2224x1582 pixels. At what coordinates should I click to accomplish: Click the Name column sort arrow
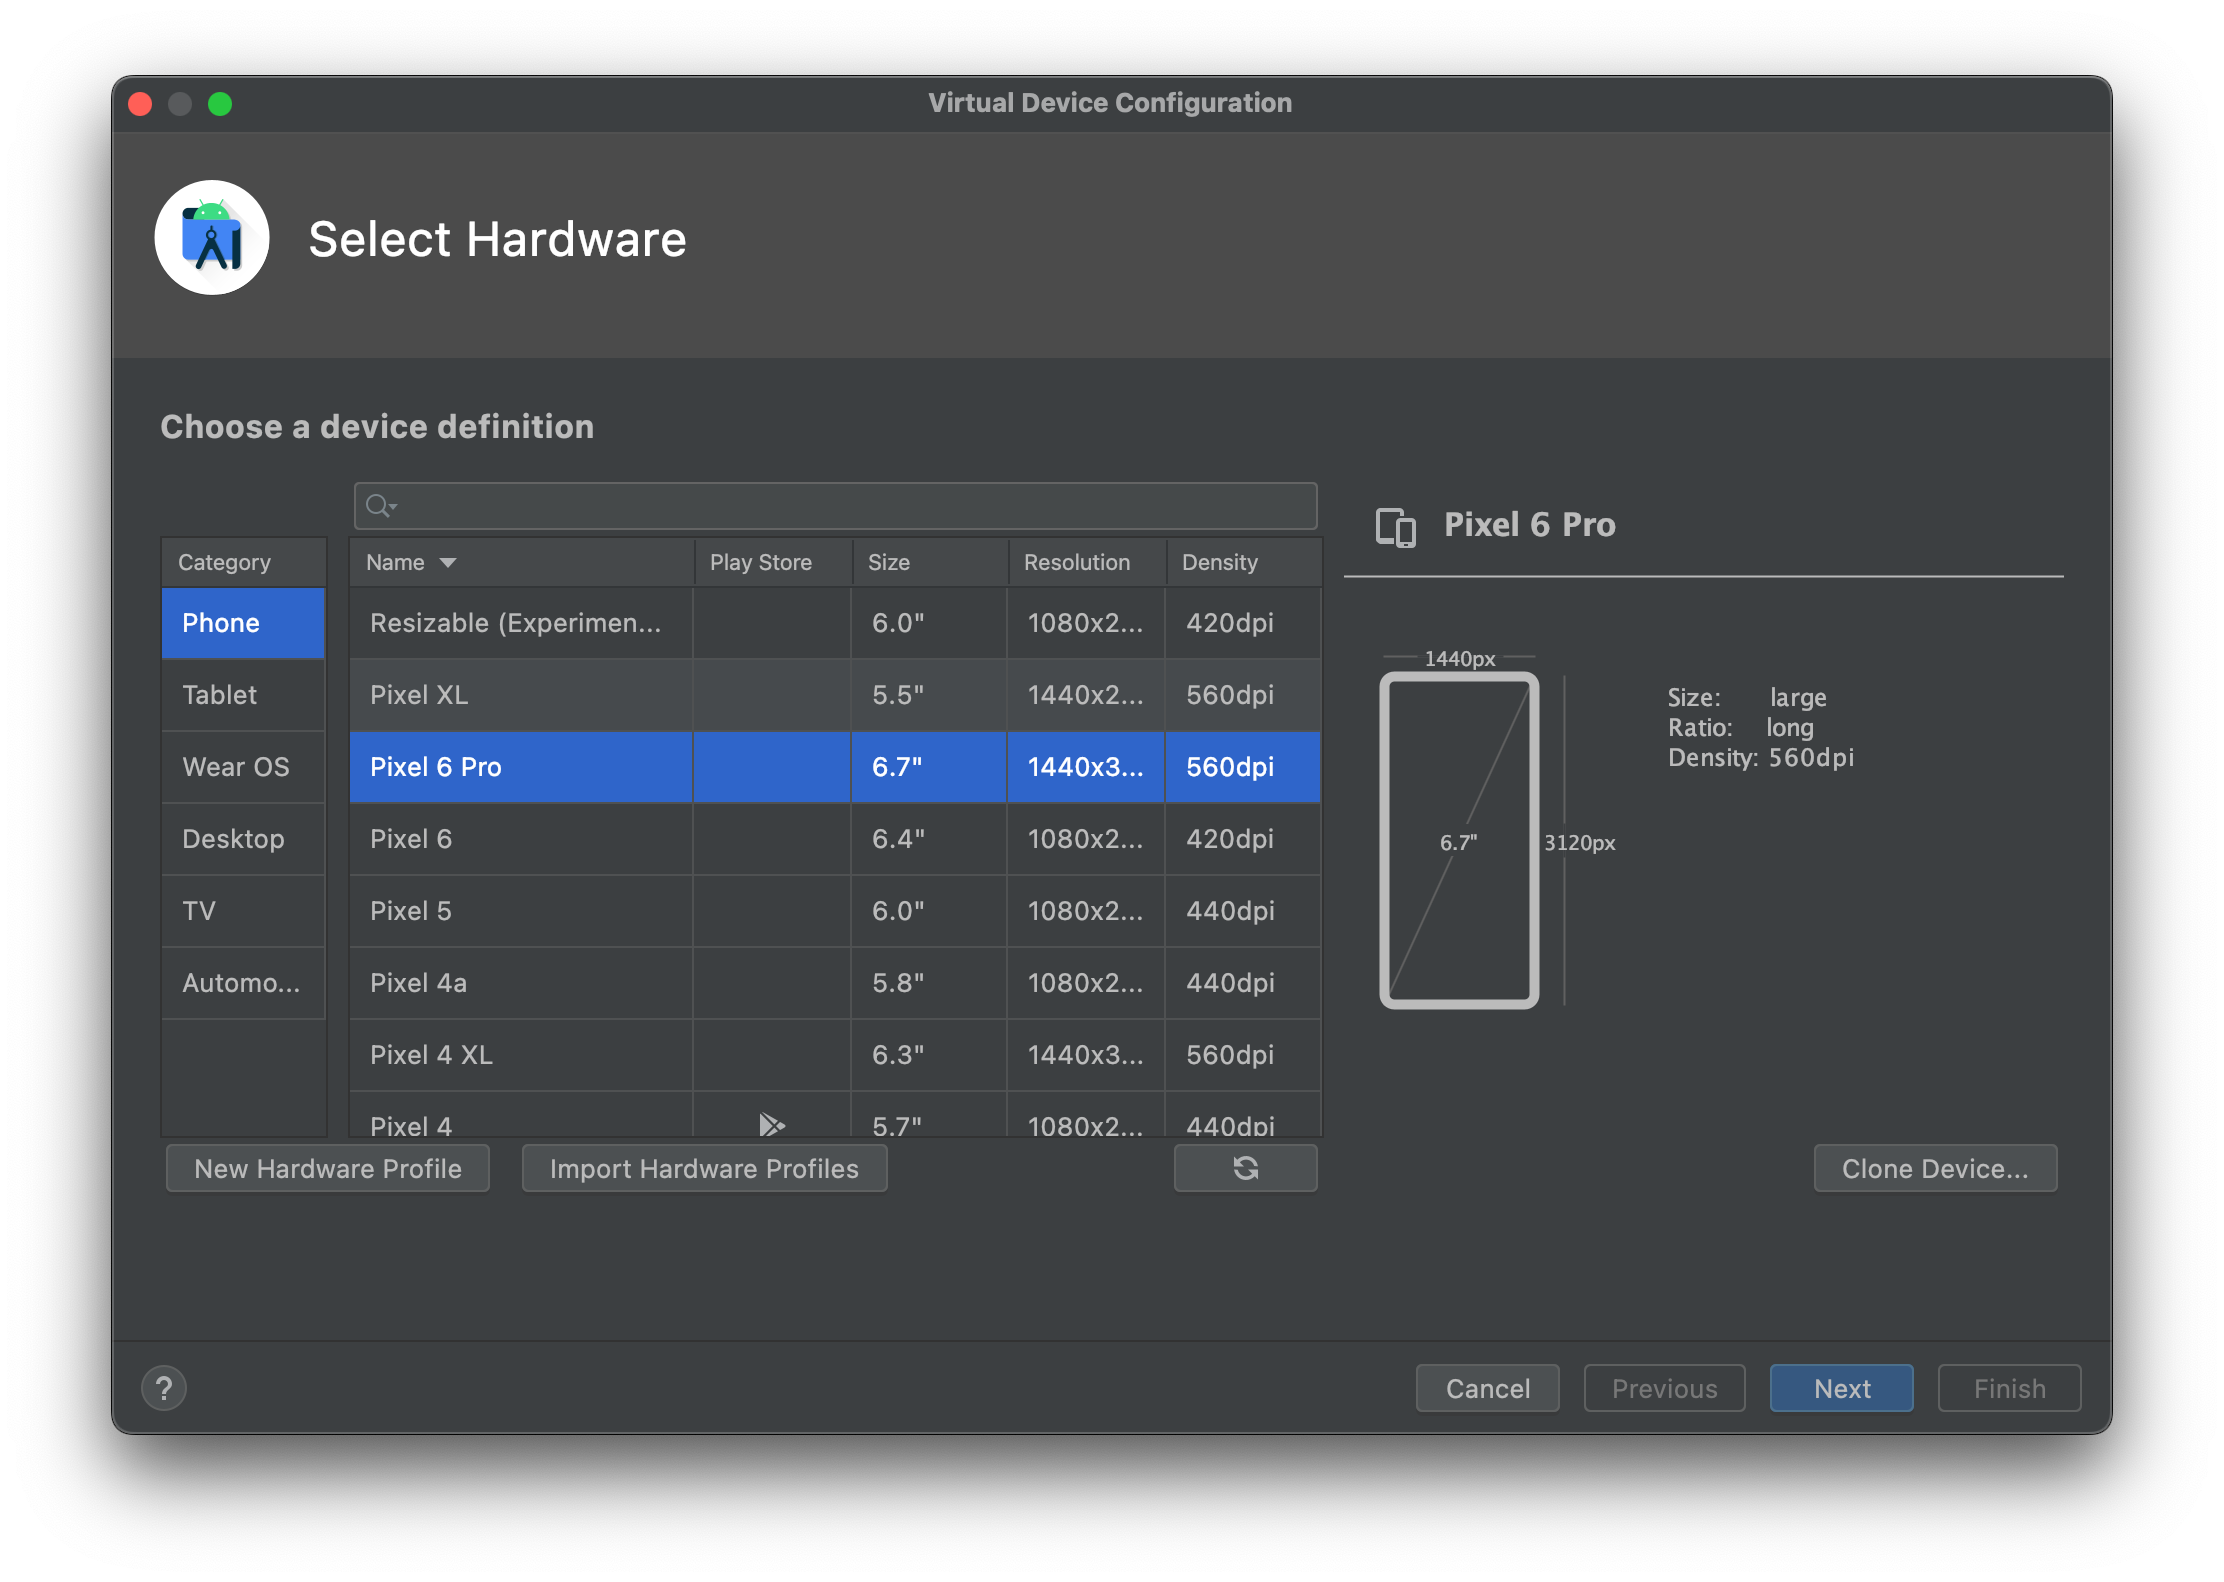tap(448, 563)
